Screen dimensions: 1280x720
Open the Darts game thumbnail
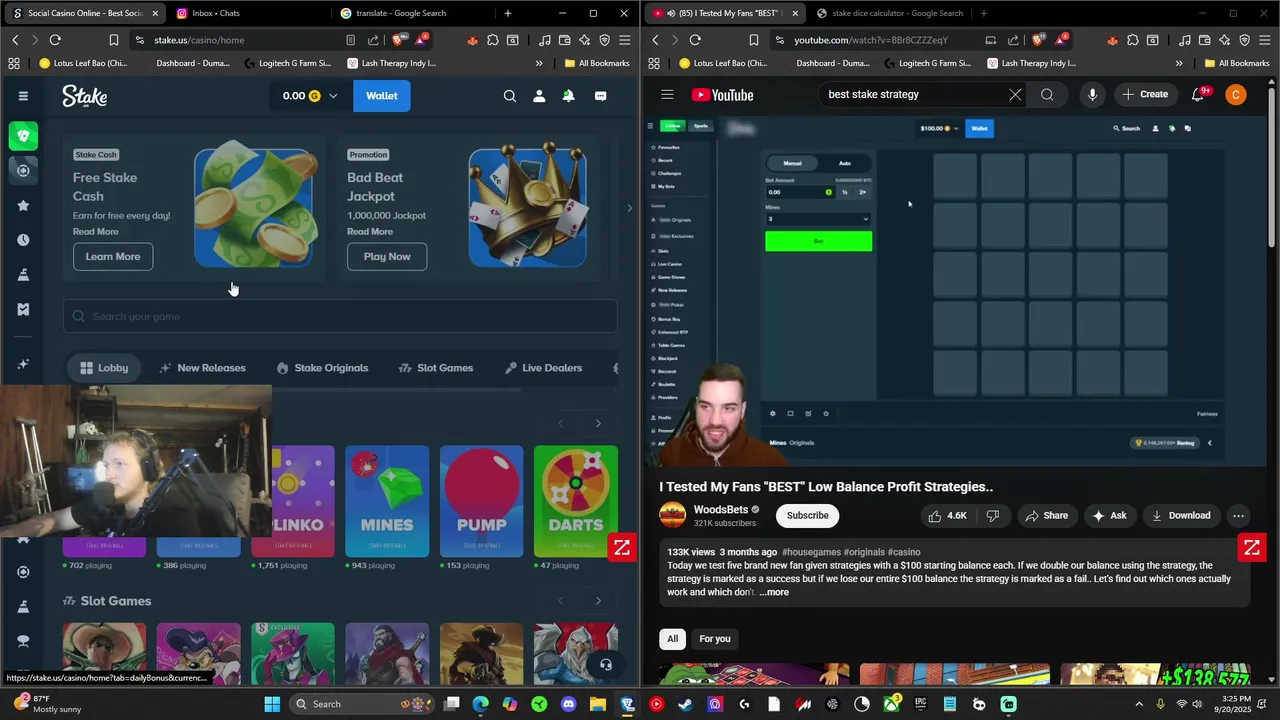pos(576,501)
